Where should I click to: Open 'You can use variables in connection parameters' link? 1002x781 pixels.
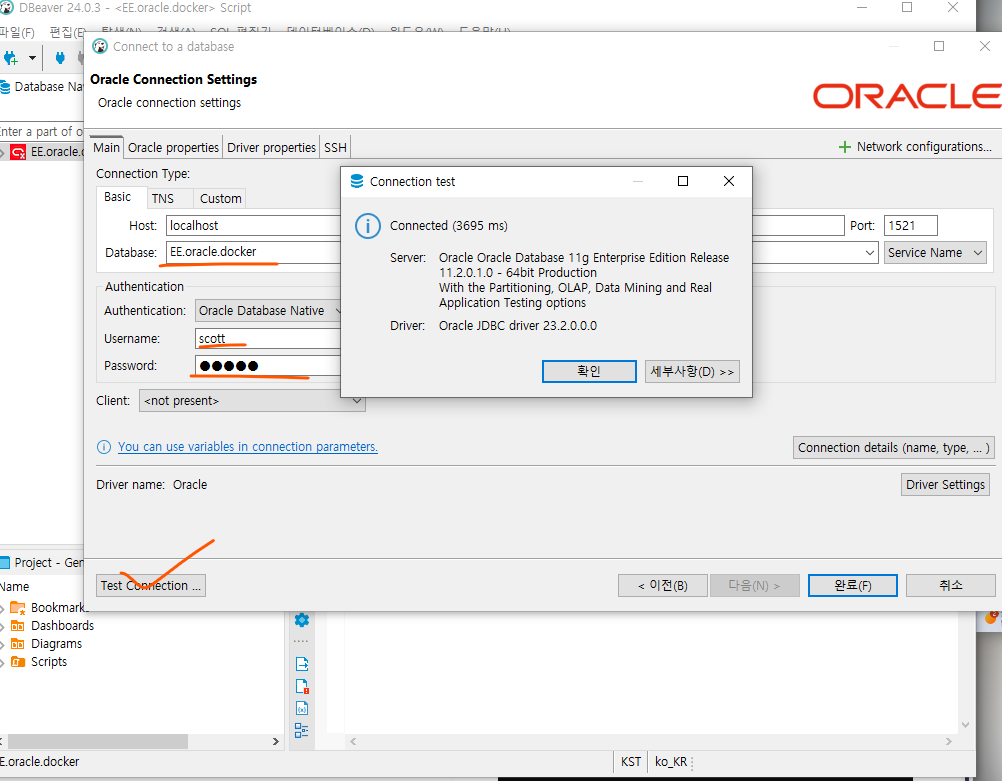[x=247, y=447]
